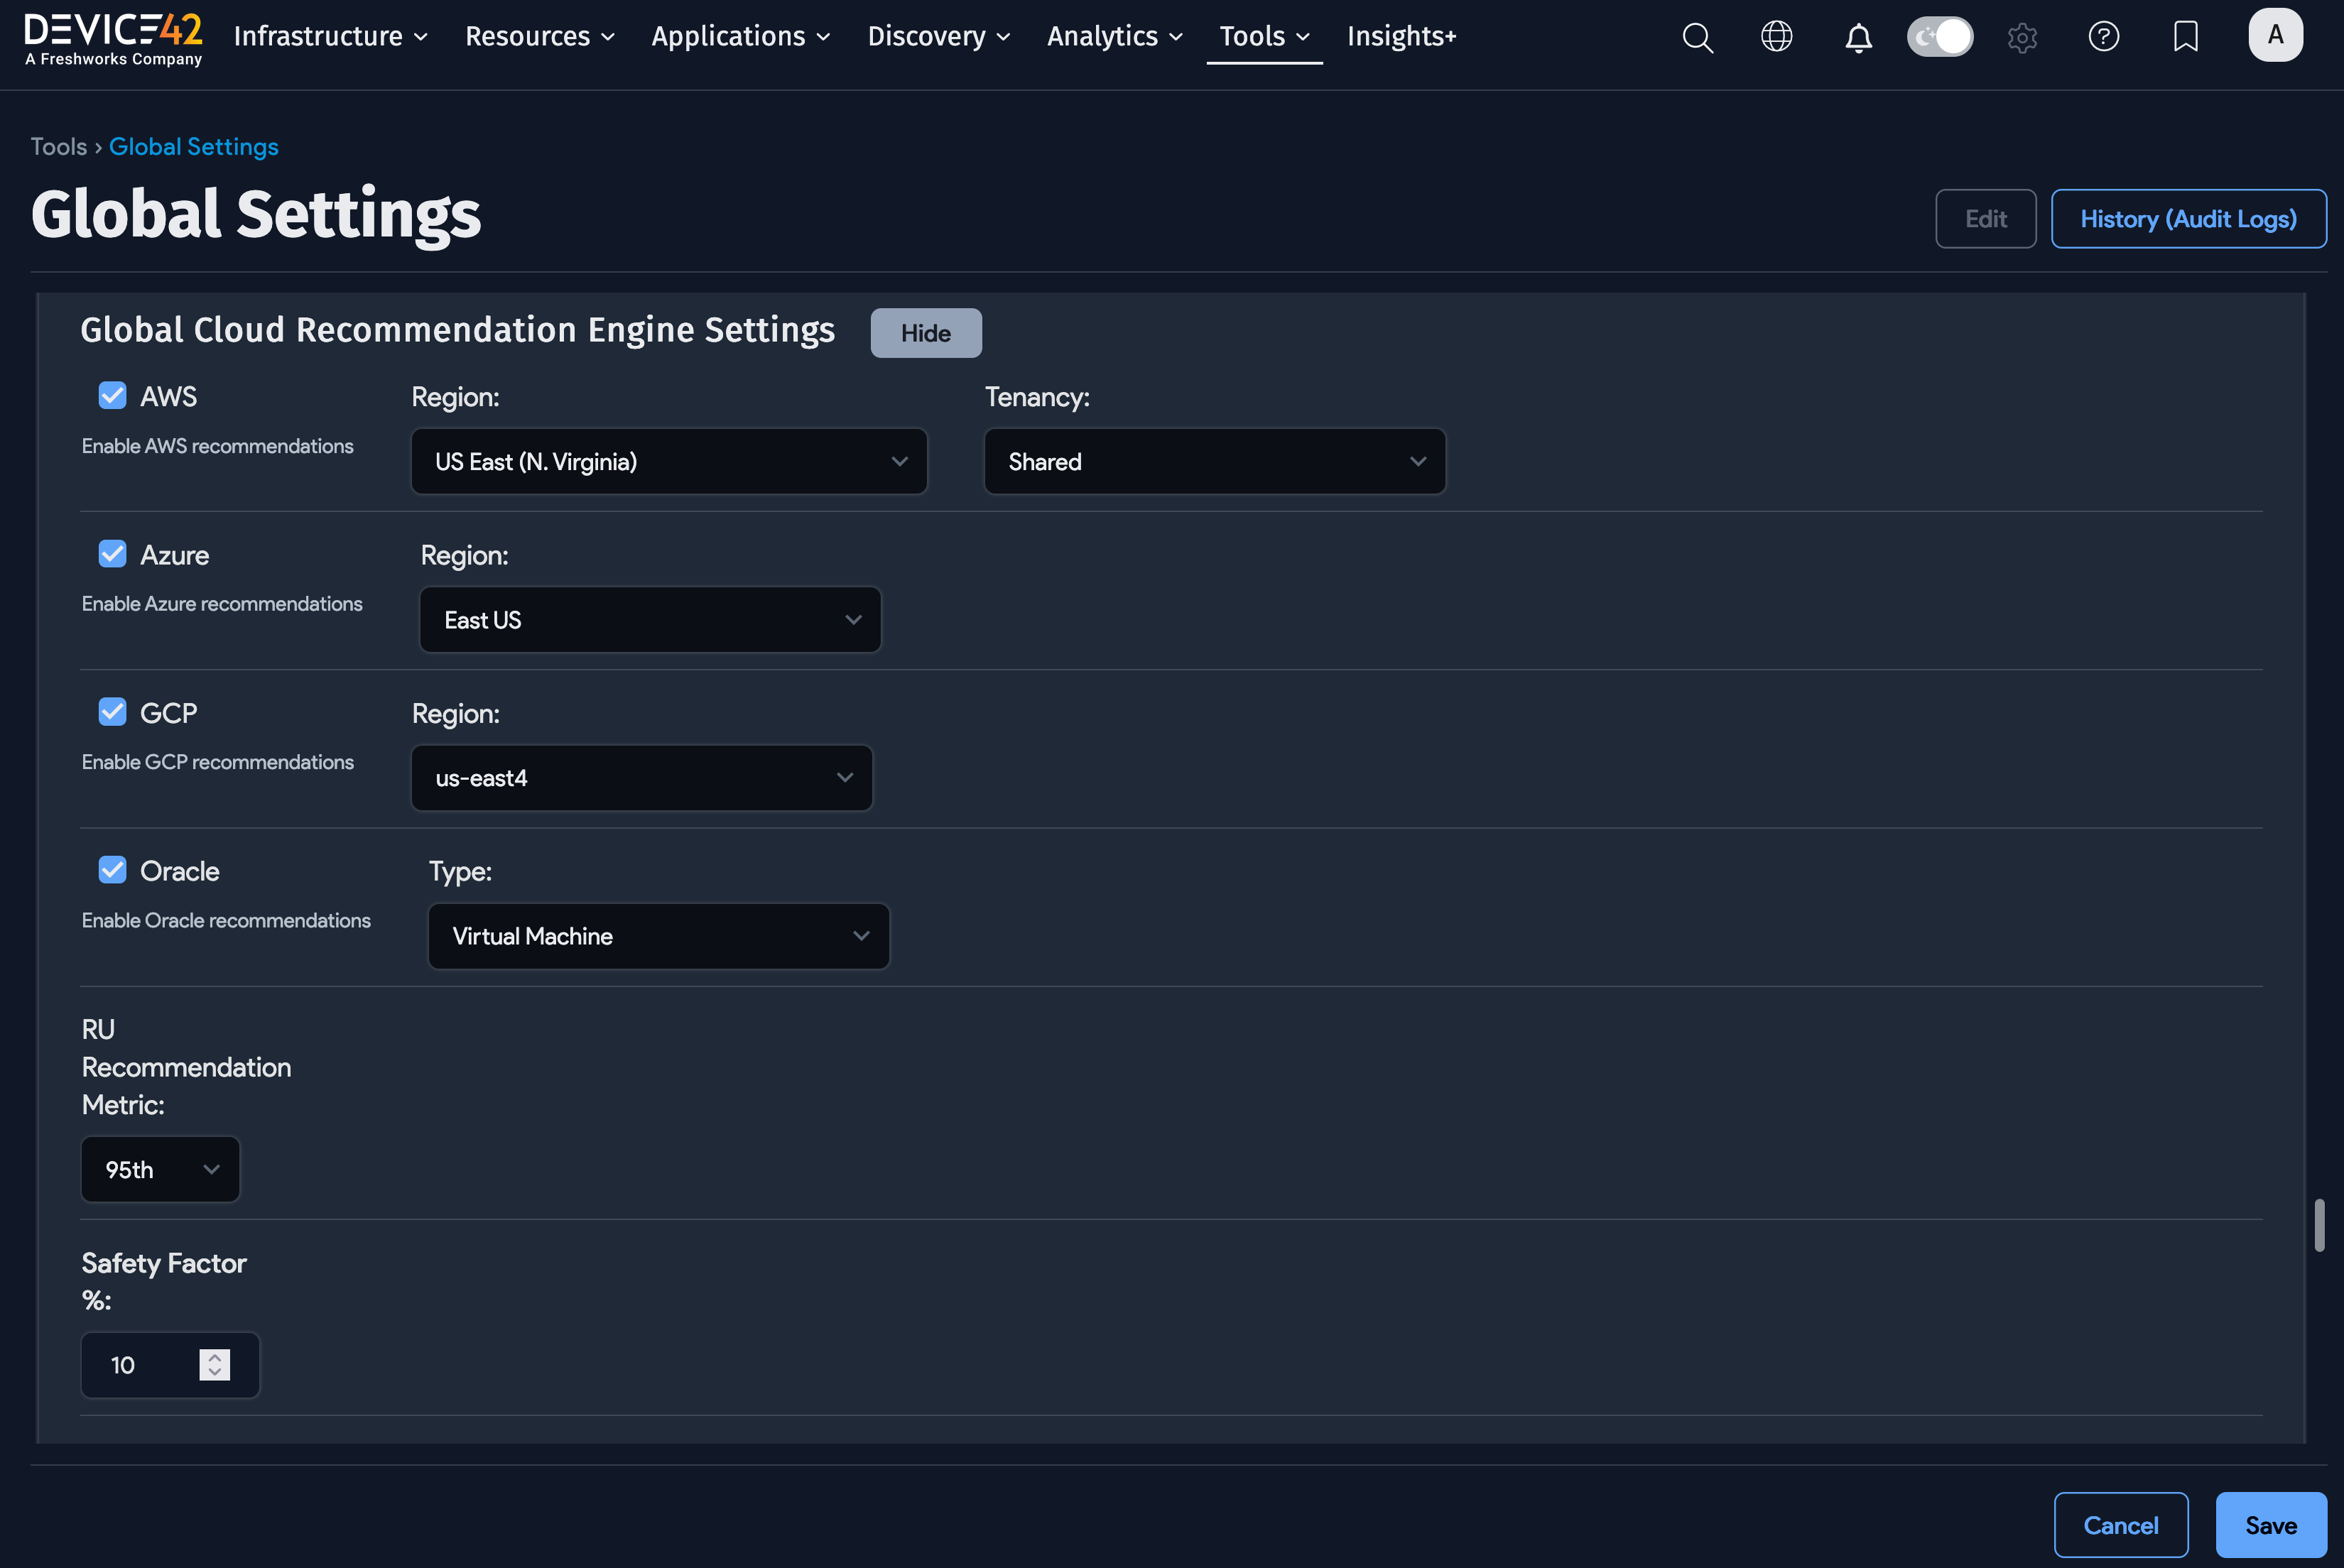Screen dimensions: 2344x1568
Task: Uncheck the AWS recommendations checkbox
Action: tap(112, 396)
